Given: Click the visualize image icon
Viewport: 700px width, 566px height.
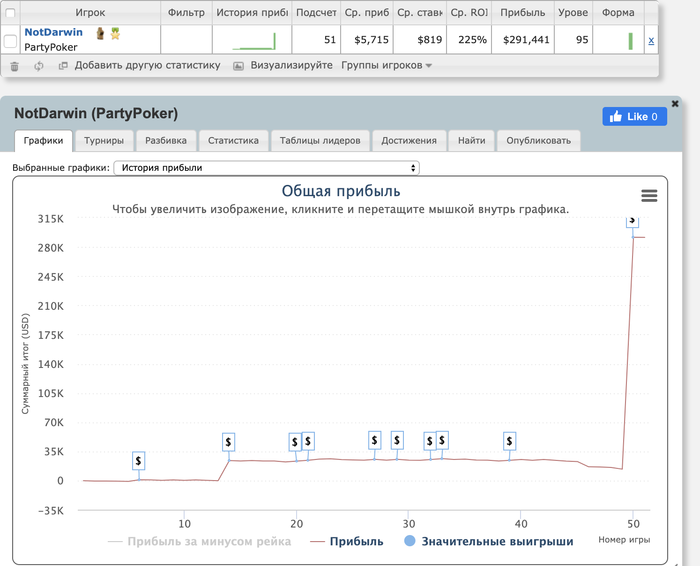Looking at the screenshot, I should coord(238,66).
